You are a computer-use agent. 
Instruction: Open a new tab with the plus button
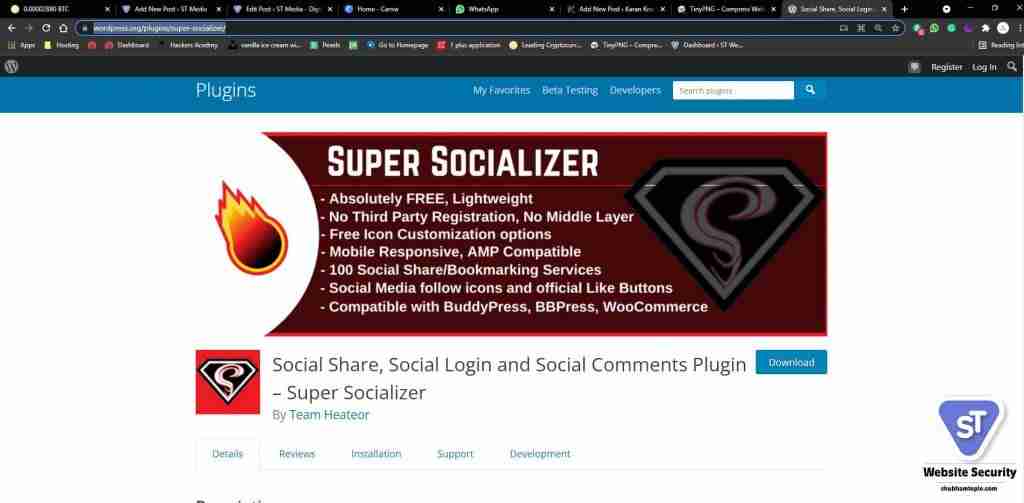(x=904, y=9)
